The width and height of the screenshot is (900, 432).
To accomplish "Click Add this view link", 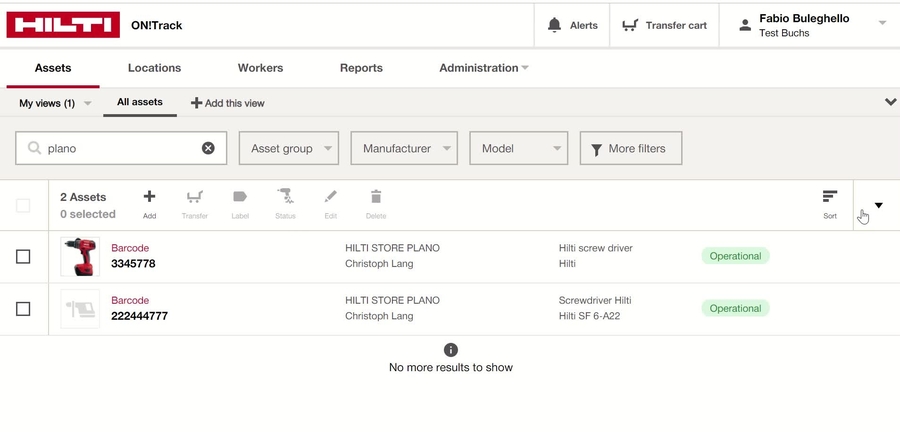I will (228, 103).
